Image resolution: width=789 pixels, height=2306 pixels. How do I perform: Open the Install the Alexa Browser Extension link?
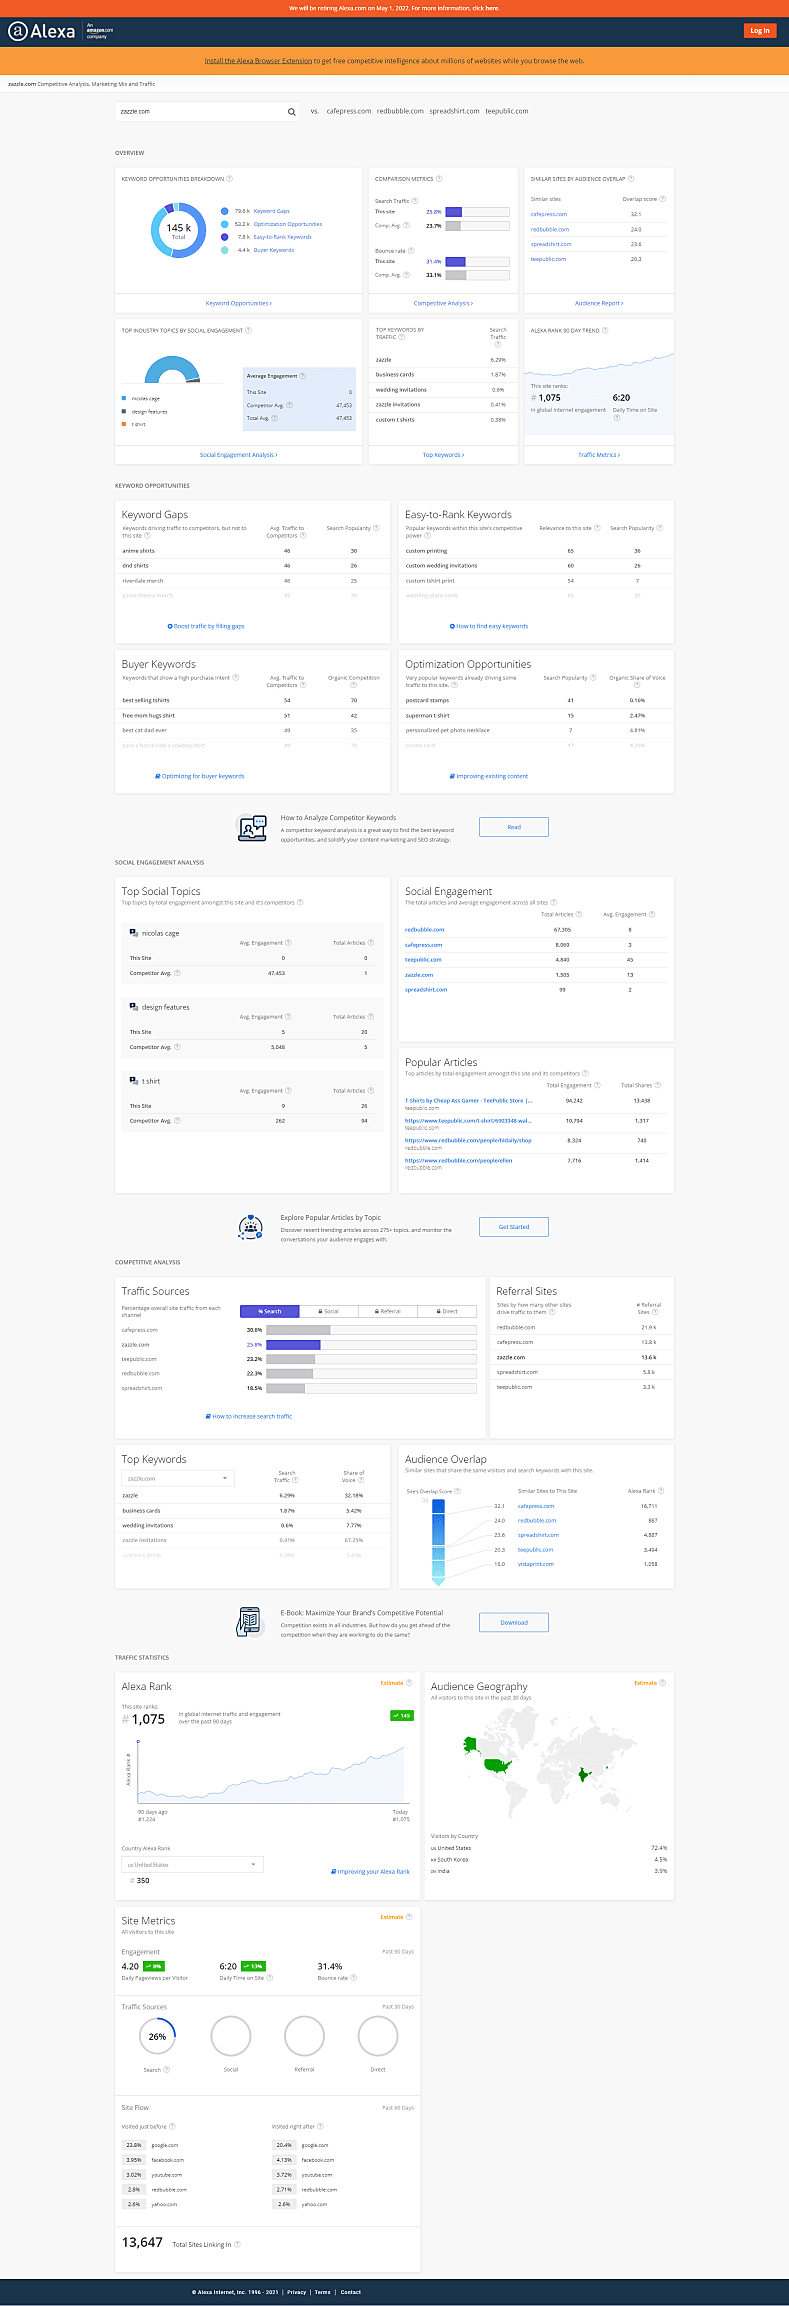[x=258, y=61]
